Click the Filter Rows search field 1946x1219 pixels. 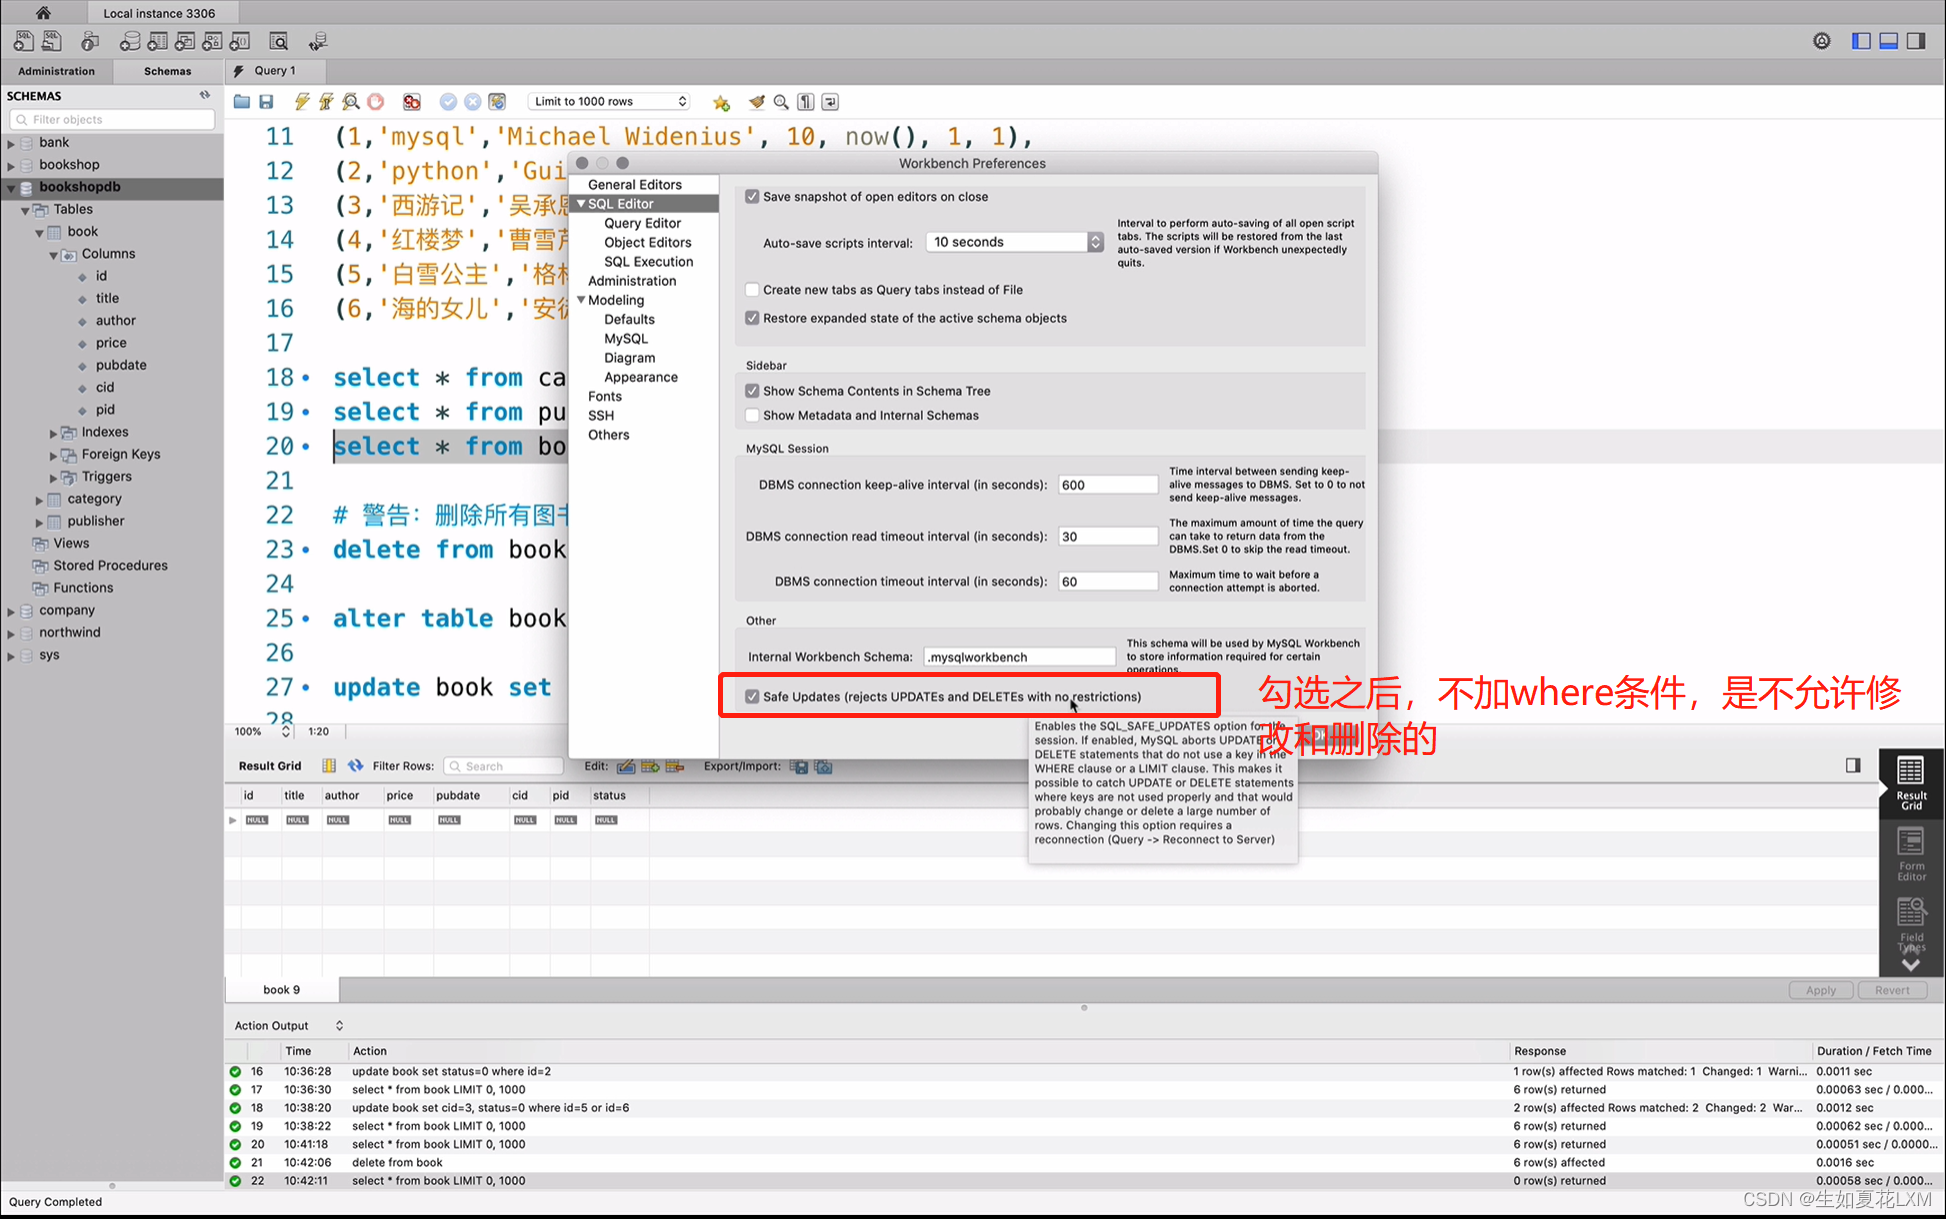click(503, 766)
